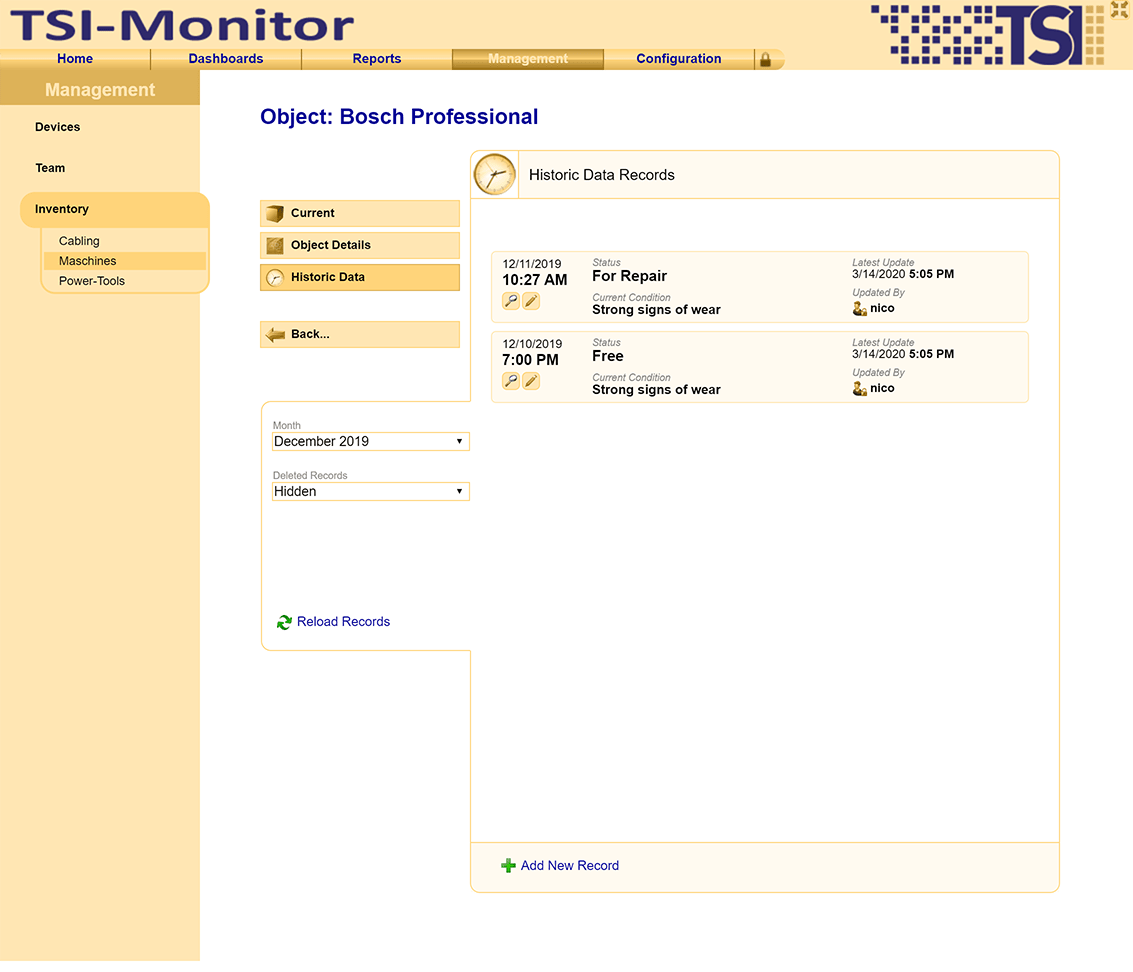Open the Reports tab
Screen dimensions: 1133x972
coord(376,59)
